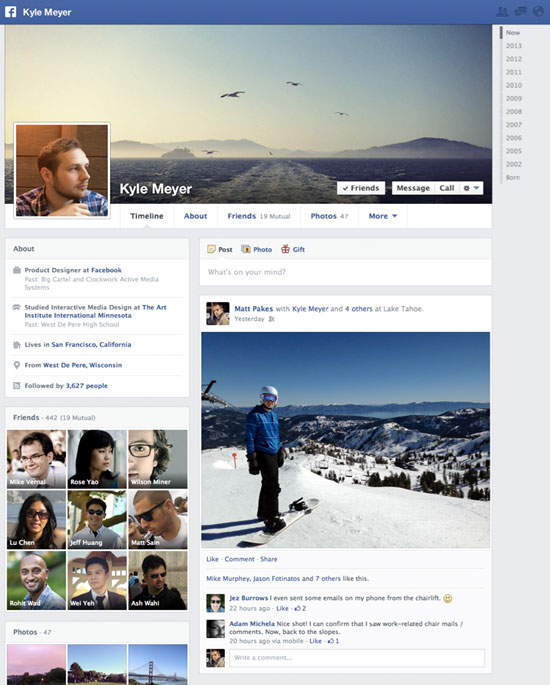Image resolution: width=550 pixels, height=685 pixels.
Task: Toggle the Friends checkmark button
Action: [361, 188]
